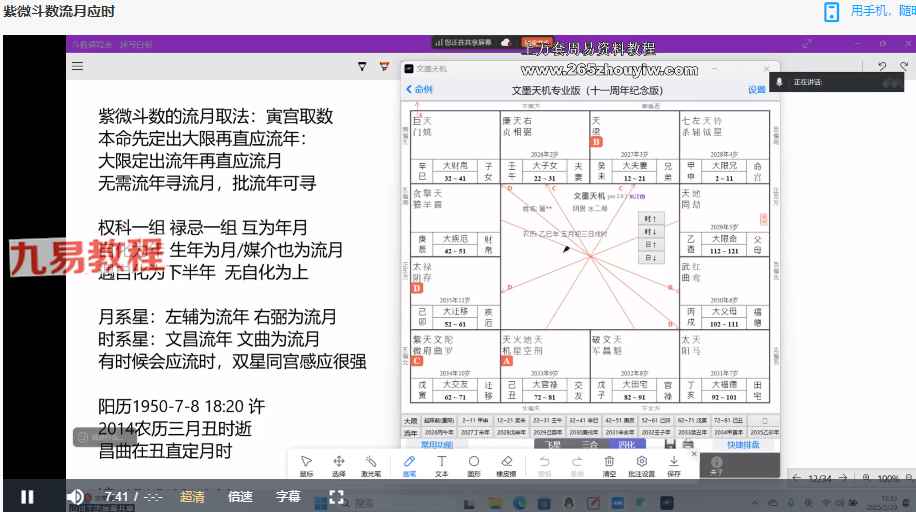Screen dimensions: 916x512
Task: Select the 激光笔 laser pointer tool
Action: coord(371,465)
